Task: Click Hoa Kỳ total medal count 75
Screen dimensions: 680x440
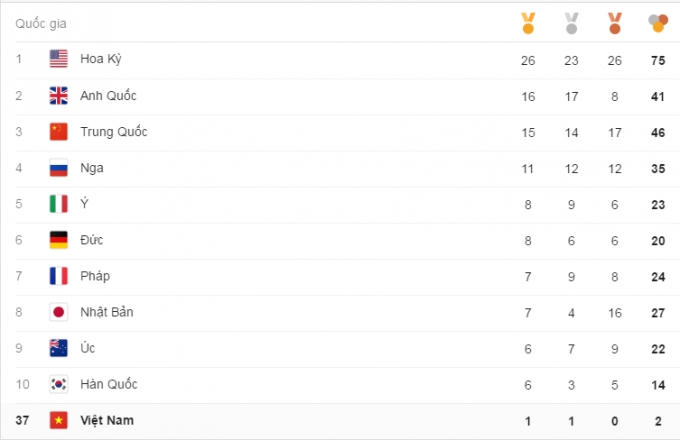Action: pyautogui.click(x=657, y=60)
